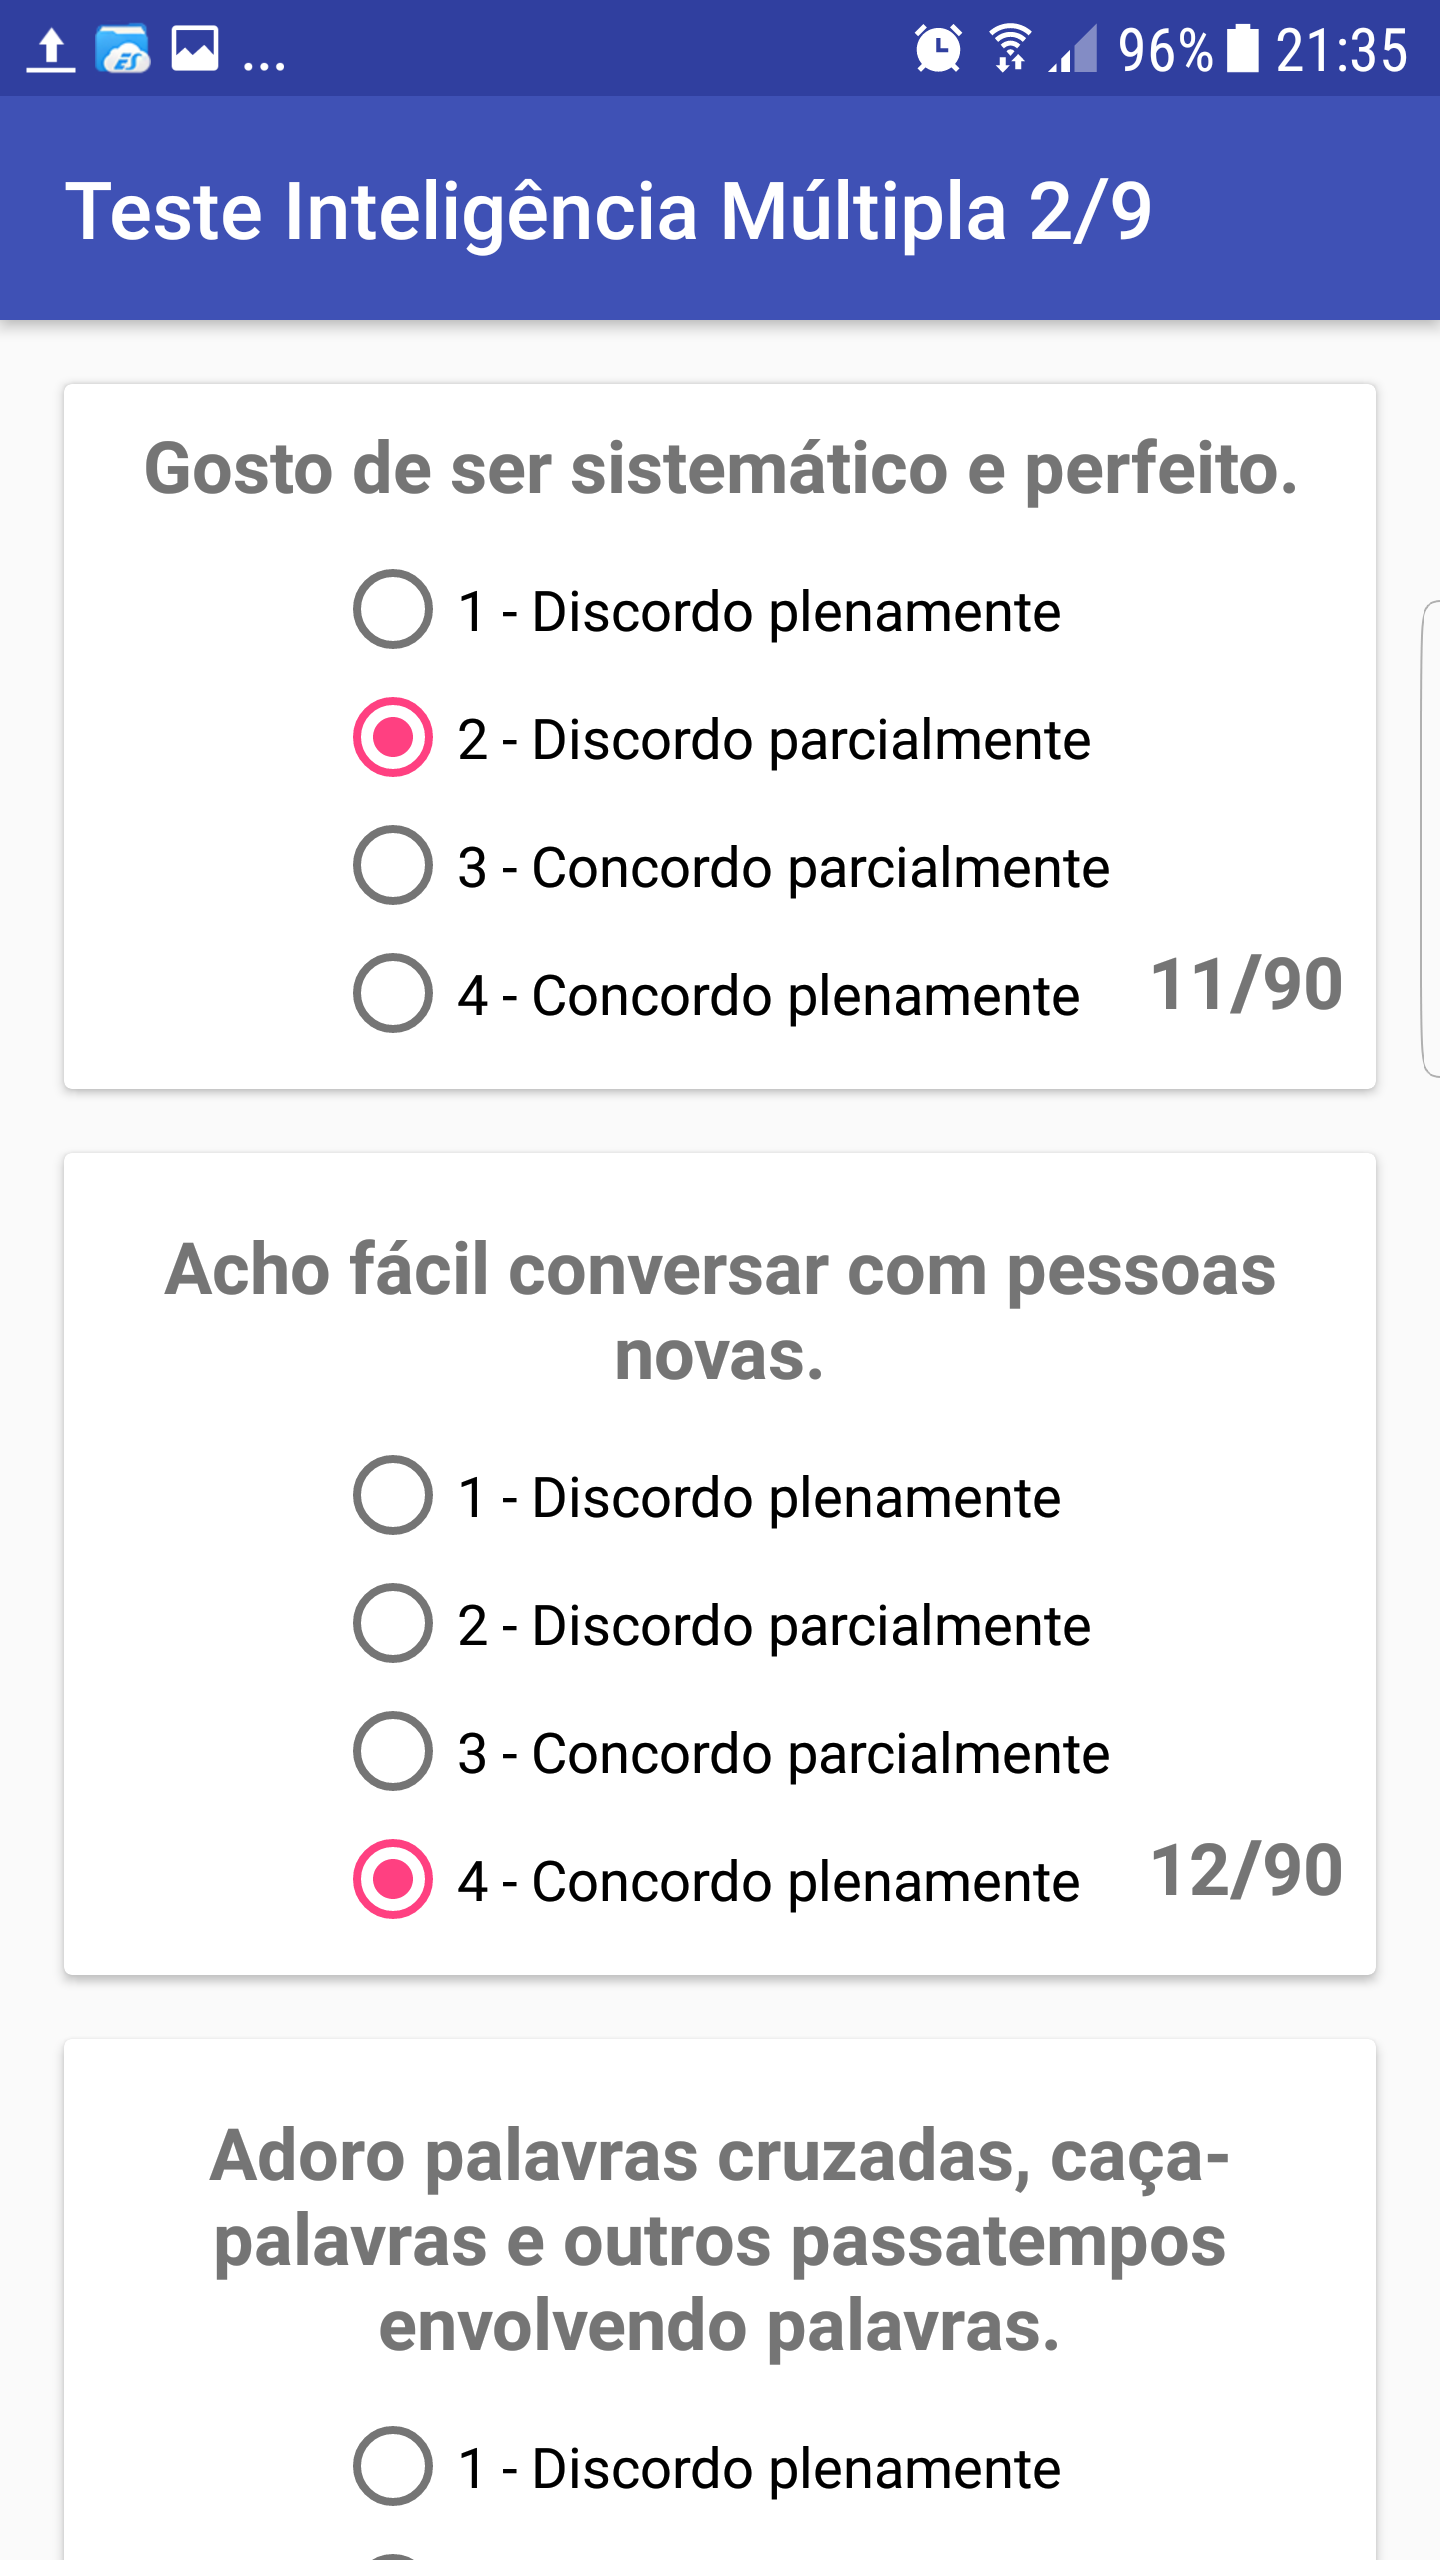The image size is (1440, 2560).
Task: Select '4 - Concordo plenamente' for question 11
Action: (716, 994)
